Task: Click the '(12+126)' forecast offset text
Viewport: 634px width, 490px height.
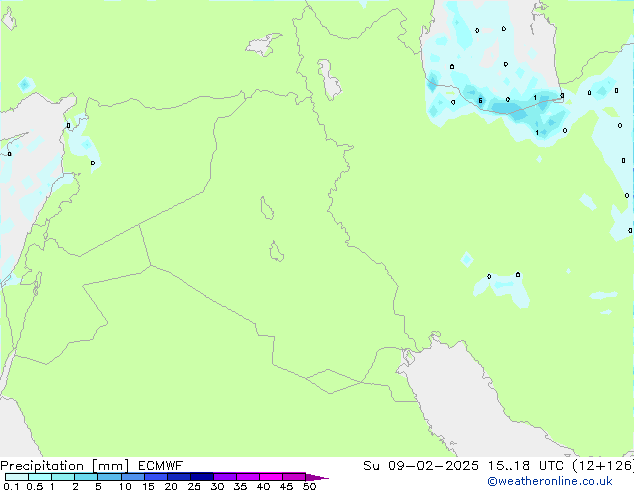Action: [603, 466]
